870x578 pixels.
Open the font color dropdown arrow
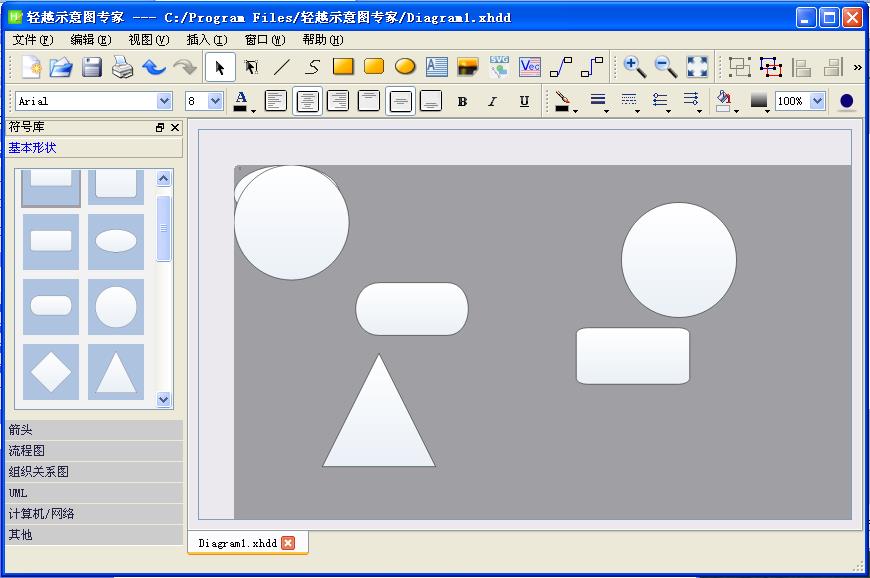click(x=254, y=111)
